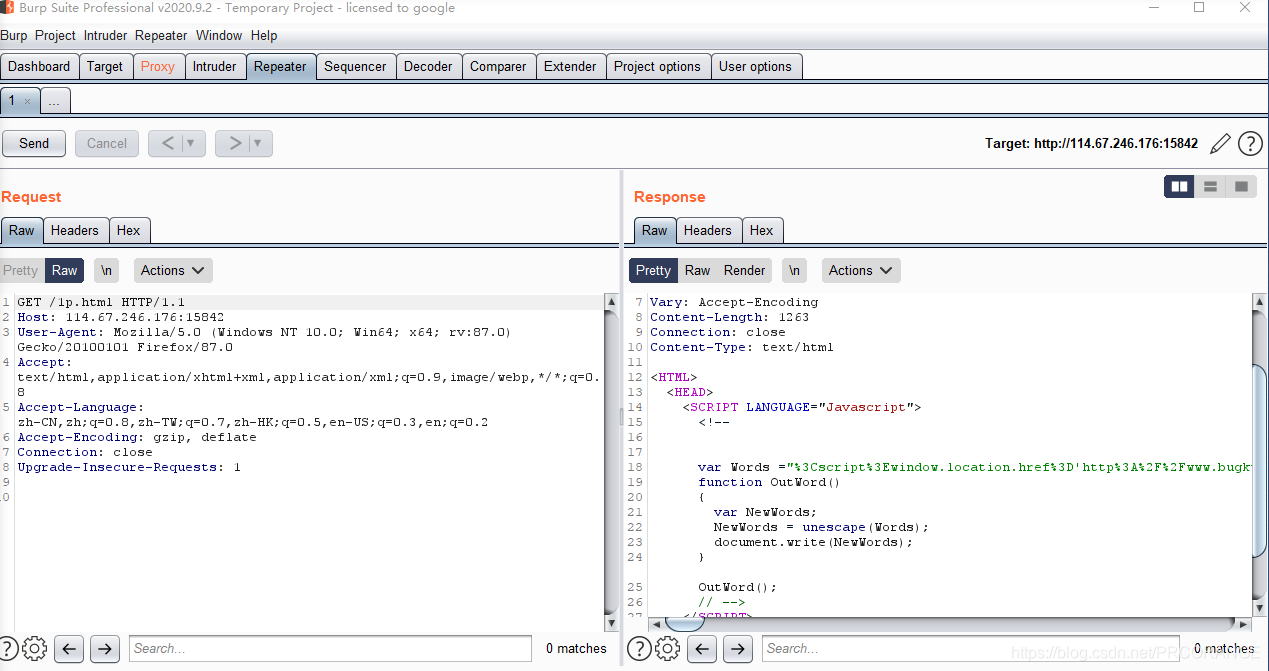Select Response Hex tab
The height and width of the screenshot is (671, 1269).
click(761, 230)
